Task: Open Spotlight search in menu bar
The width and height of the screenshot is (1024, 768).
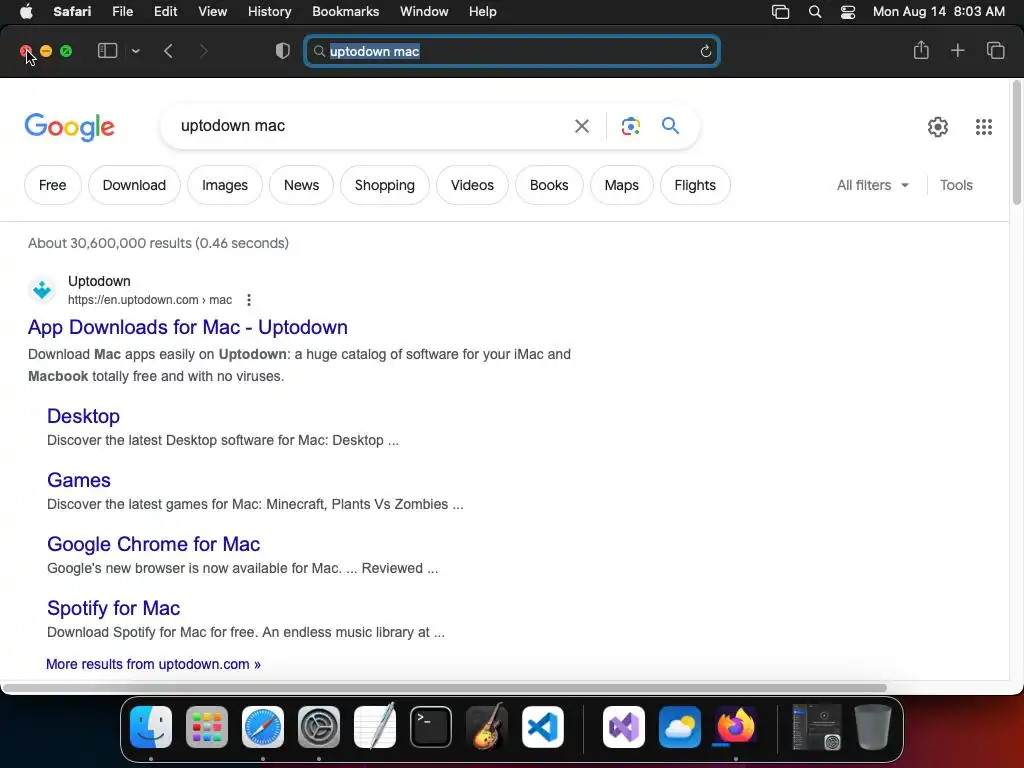Action: coord(814,12)
